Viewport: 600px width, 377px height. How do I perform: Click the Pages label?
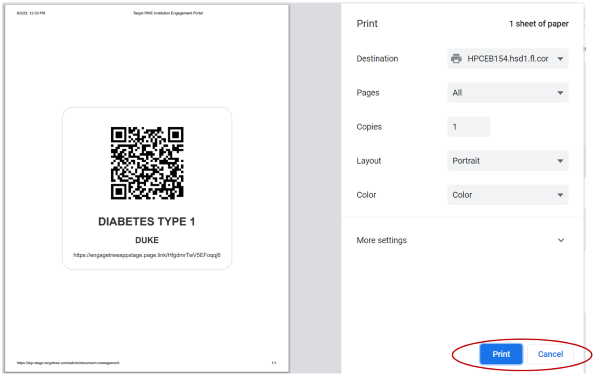pos(368,93)
